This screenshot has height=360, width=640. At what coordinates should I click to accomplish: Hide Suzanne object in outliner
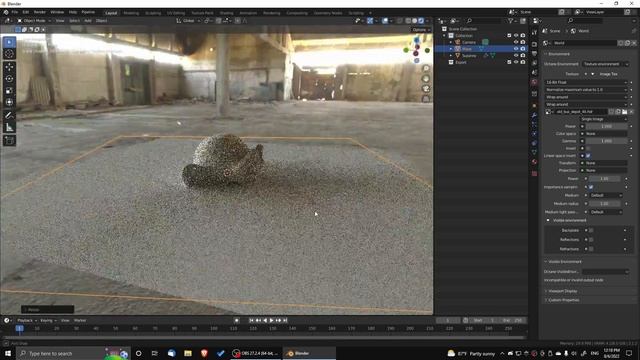click(516, 56)
